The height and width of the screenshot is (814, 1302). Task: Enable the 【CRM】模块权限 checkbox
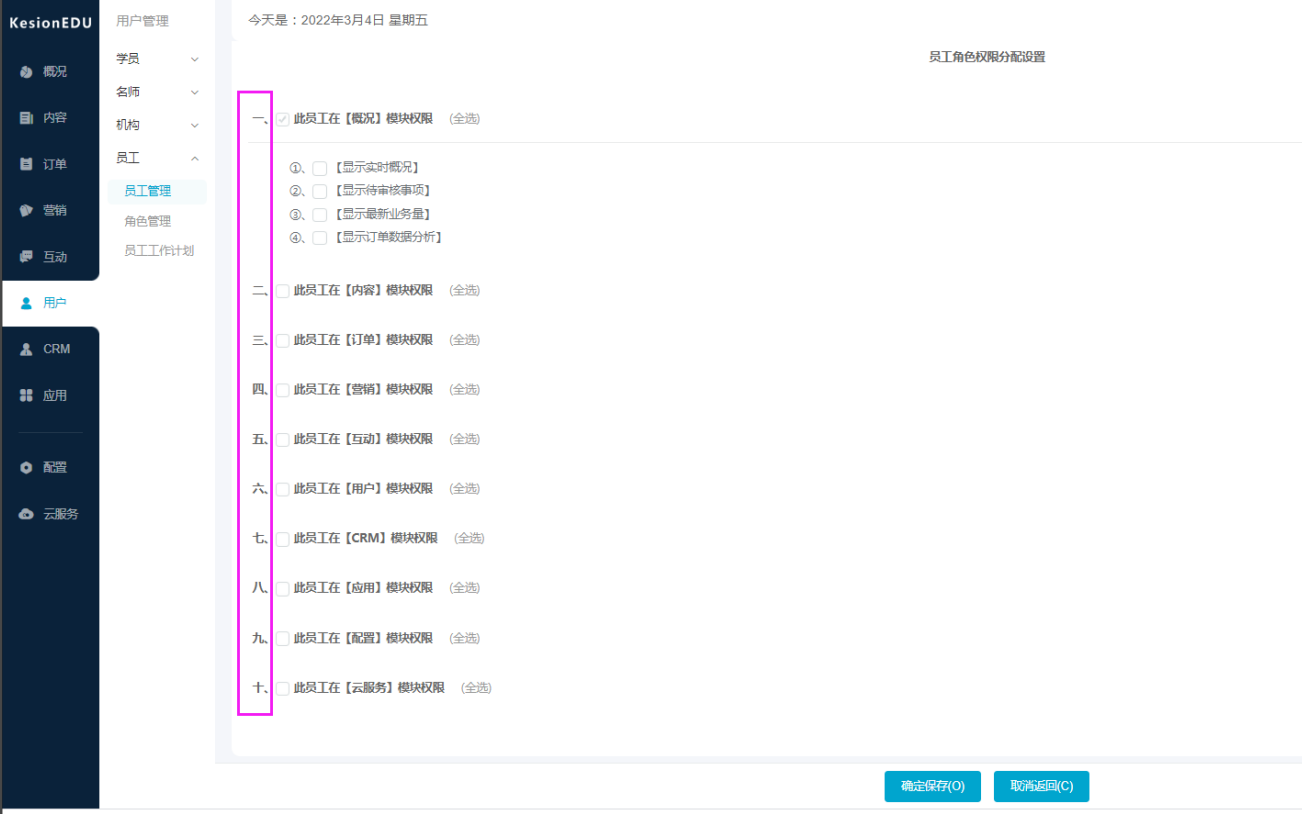click(x=283, y=539)
